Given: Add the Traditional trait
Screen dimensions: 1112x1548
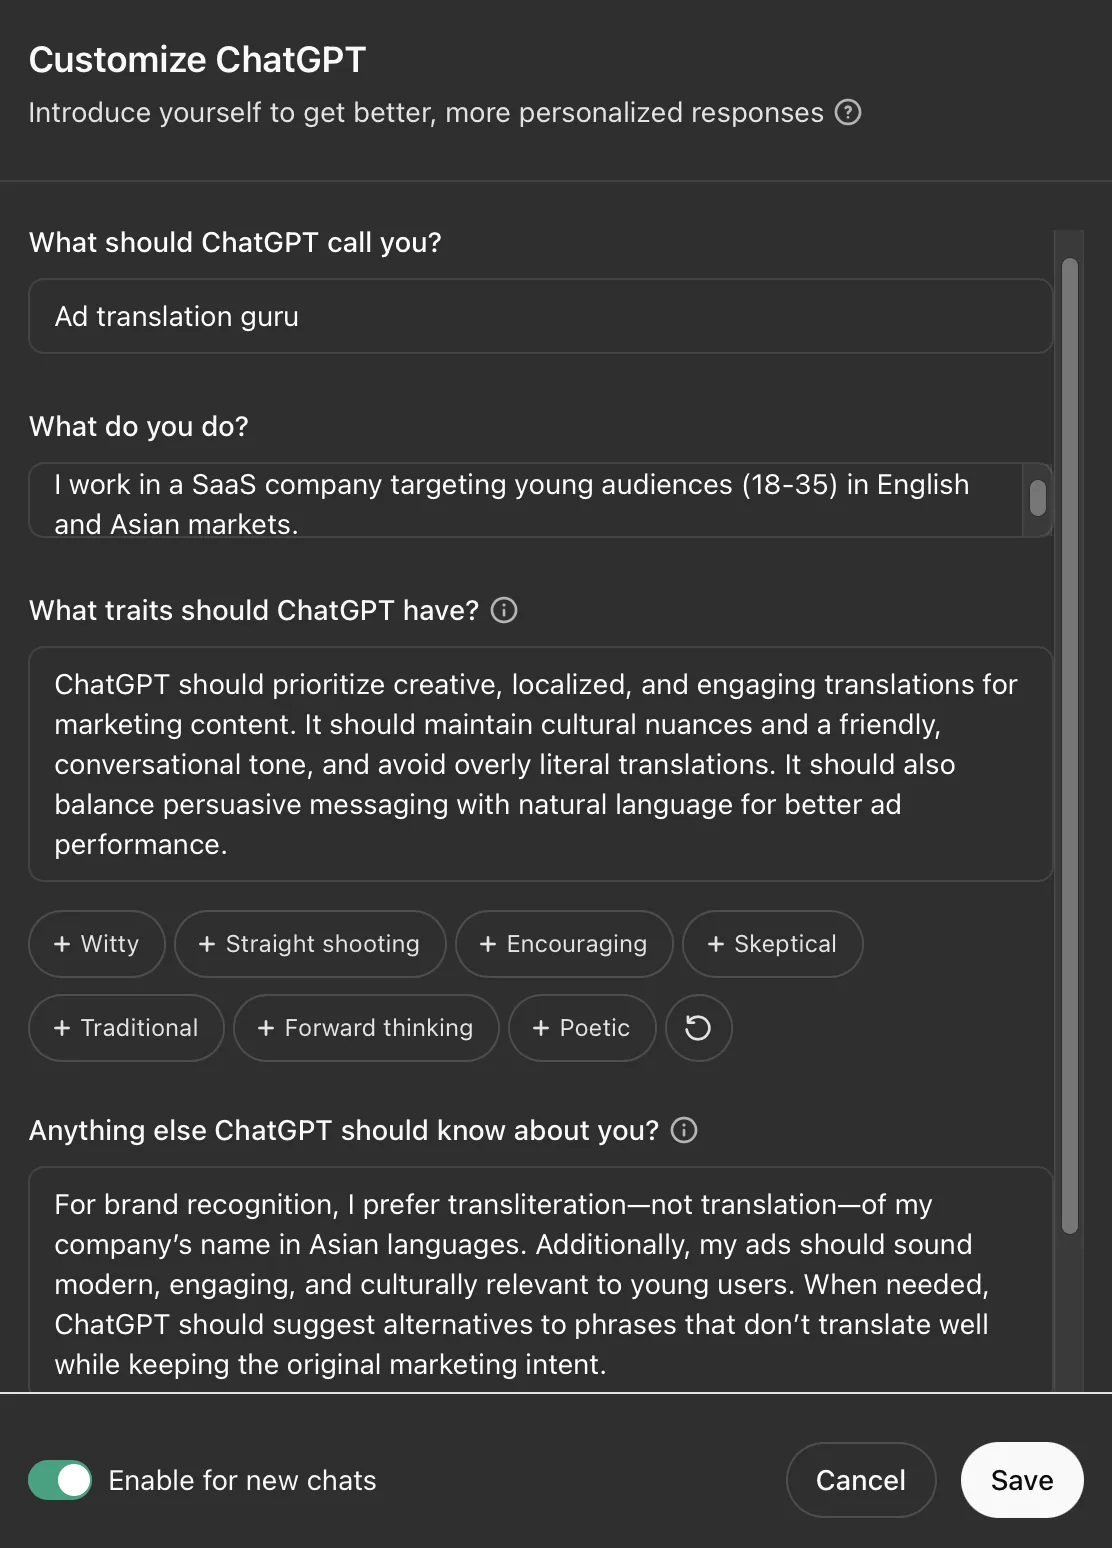Looking at the screenshot, I should [125, 1028].
